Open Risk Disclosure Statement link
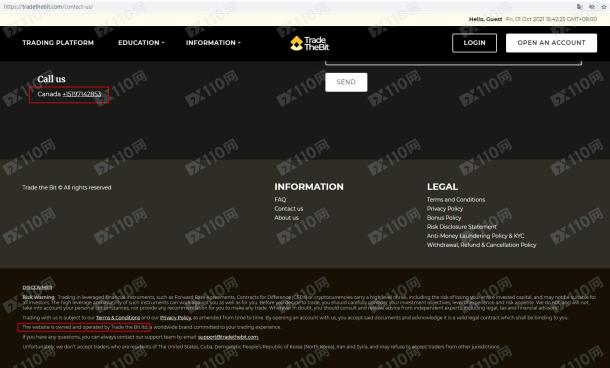 click(x=462, y=227)
